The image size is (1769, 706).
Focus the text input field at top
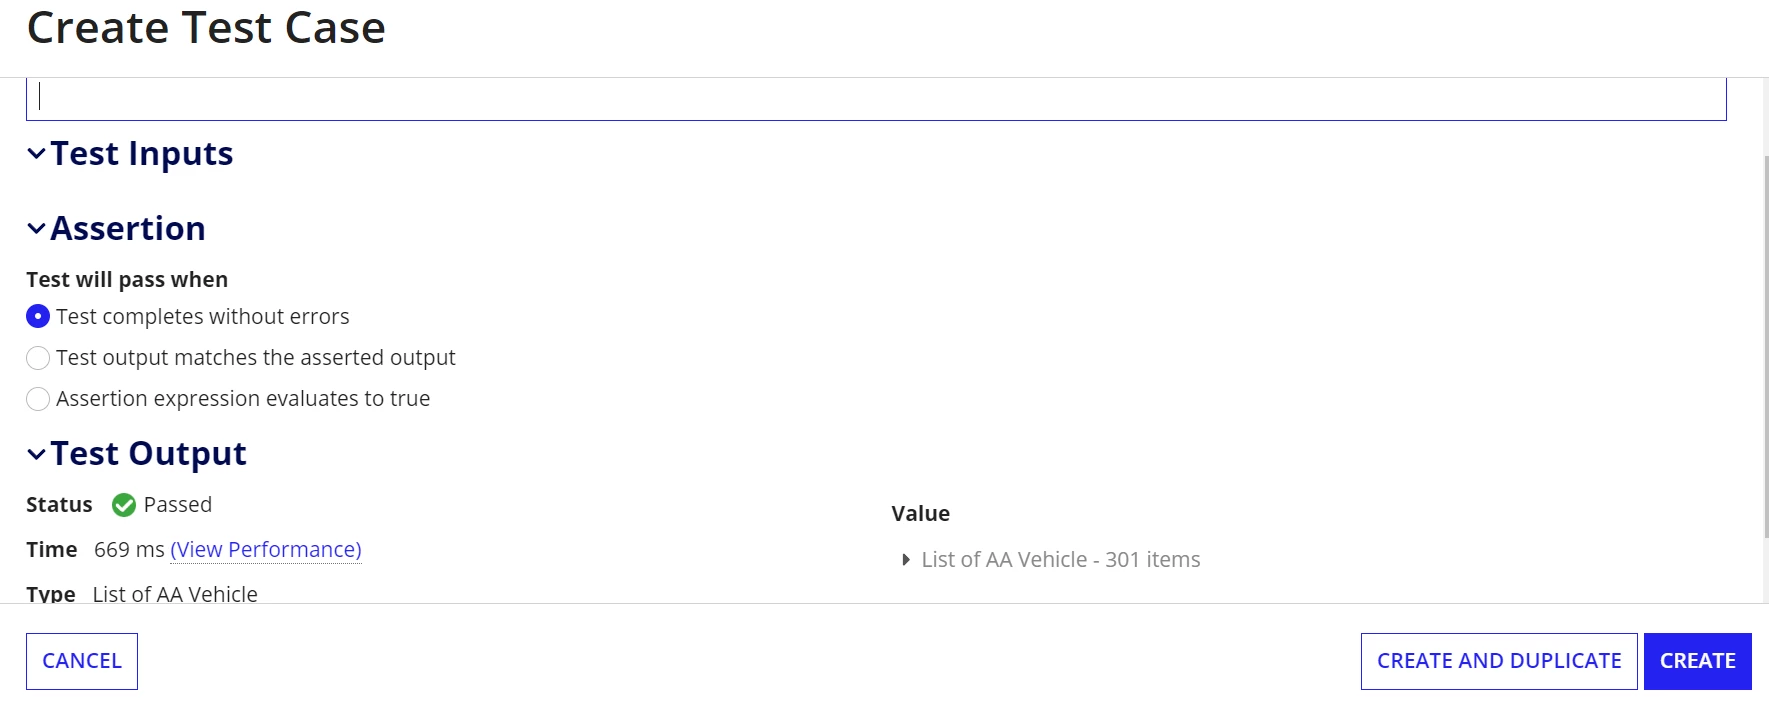[876, 99]
